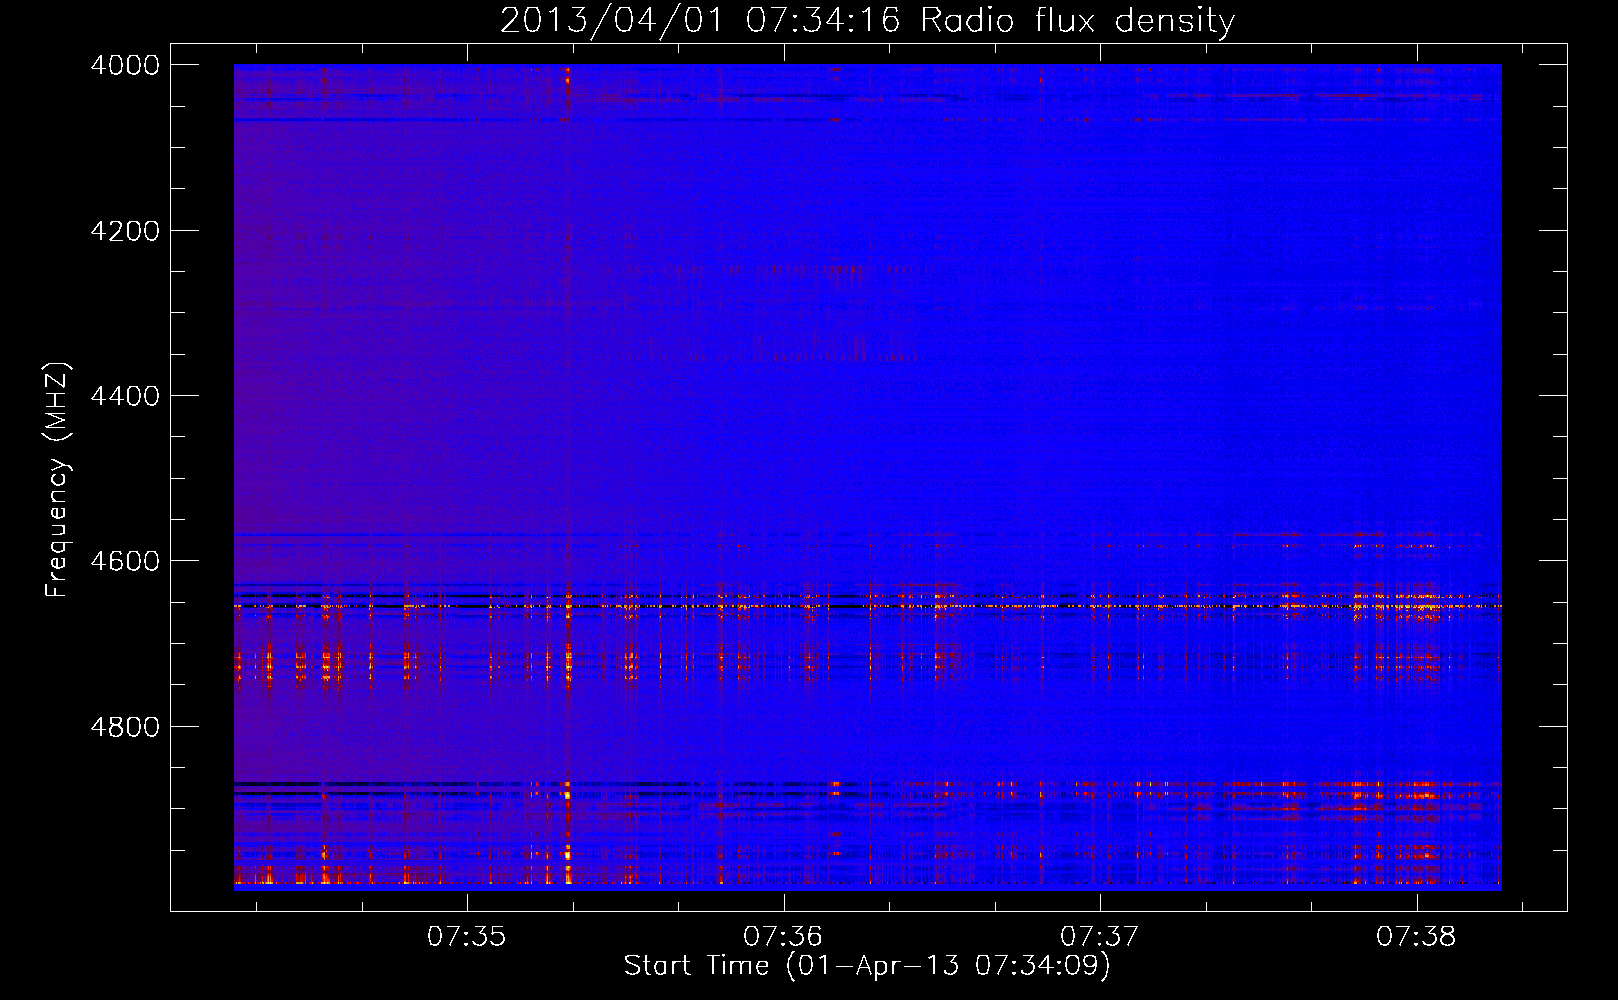Click the 4600 frequency tick label
The width and height of the screenshot is (1618, 1000).
125,561
